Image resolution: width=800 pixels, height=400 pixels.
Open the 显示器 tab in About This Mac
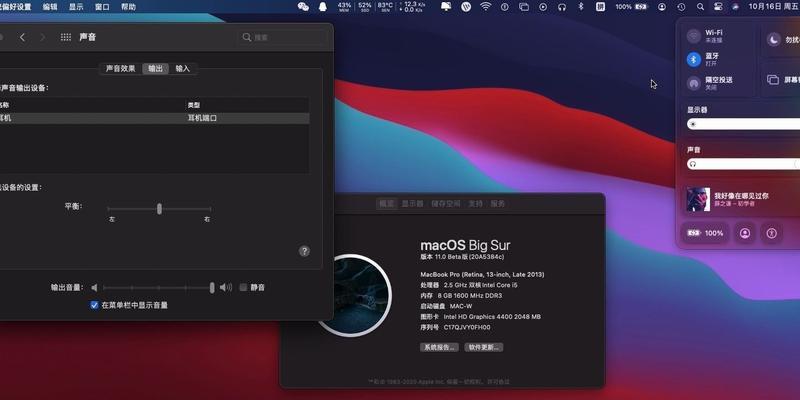tap(412, 204)
